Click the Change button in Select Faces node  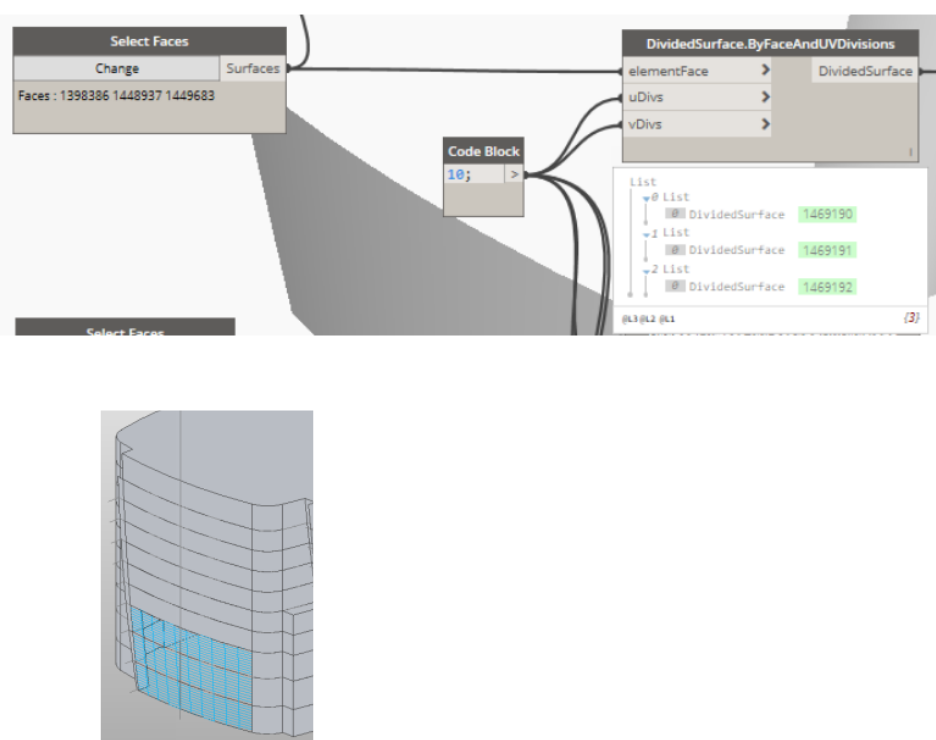[x=117, y=69]
